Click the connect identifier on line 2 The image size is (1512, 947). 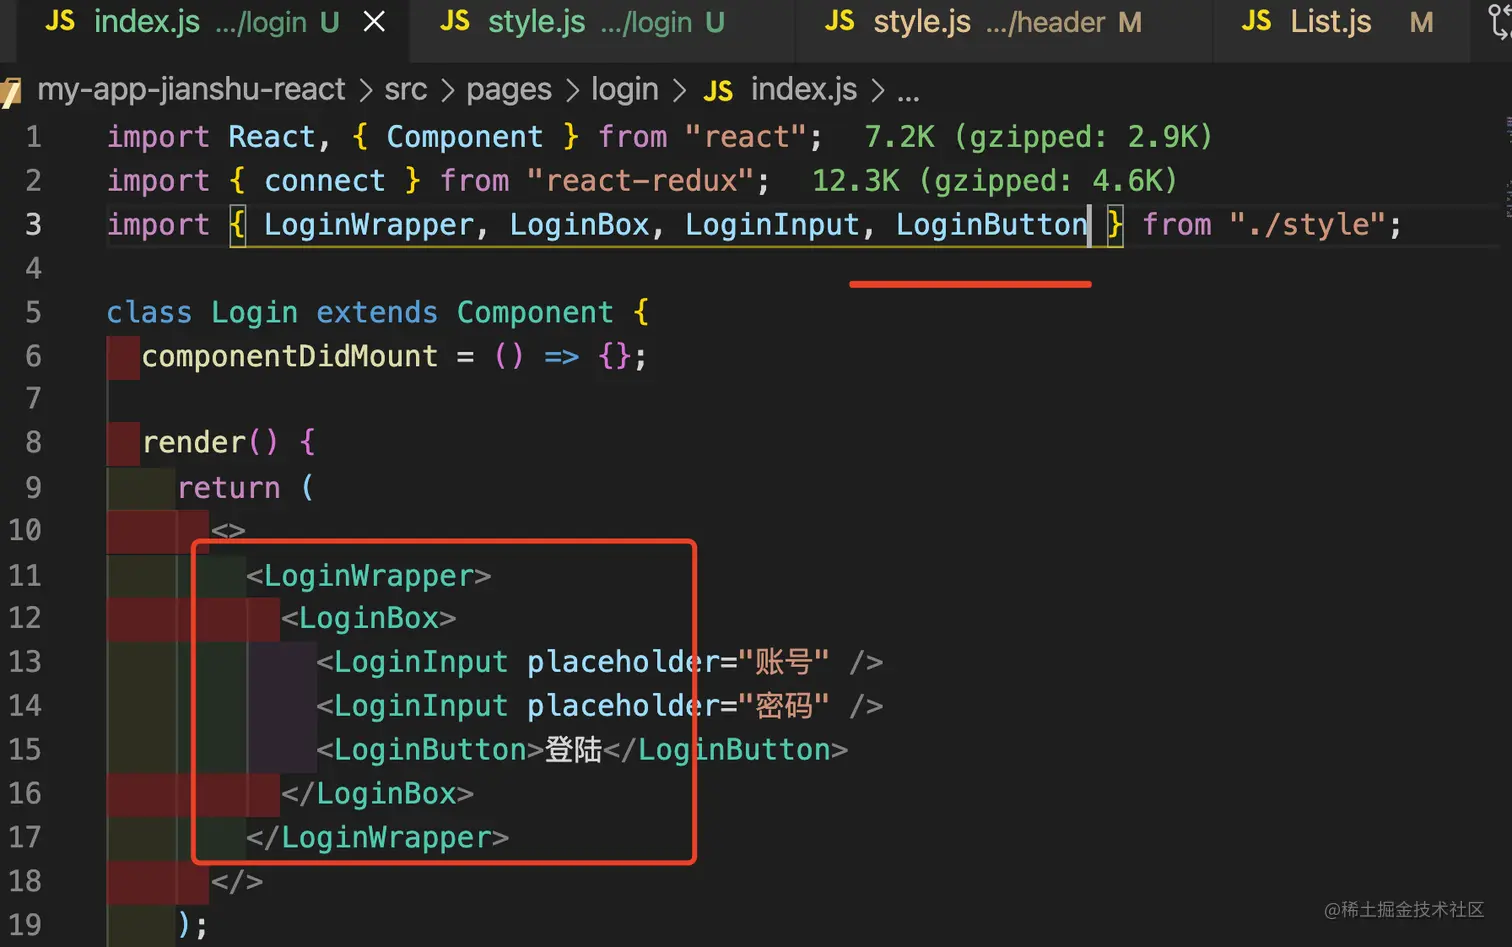click(325, 180)
